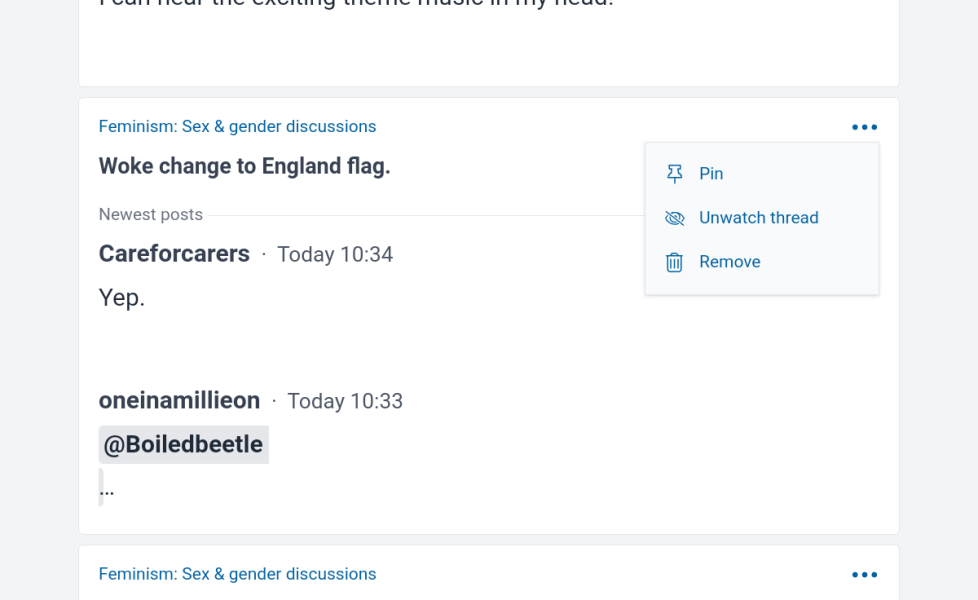
Task: Click the Today 10:34 timestamp
Action: (335, 254)
